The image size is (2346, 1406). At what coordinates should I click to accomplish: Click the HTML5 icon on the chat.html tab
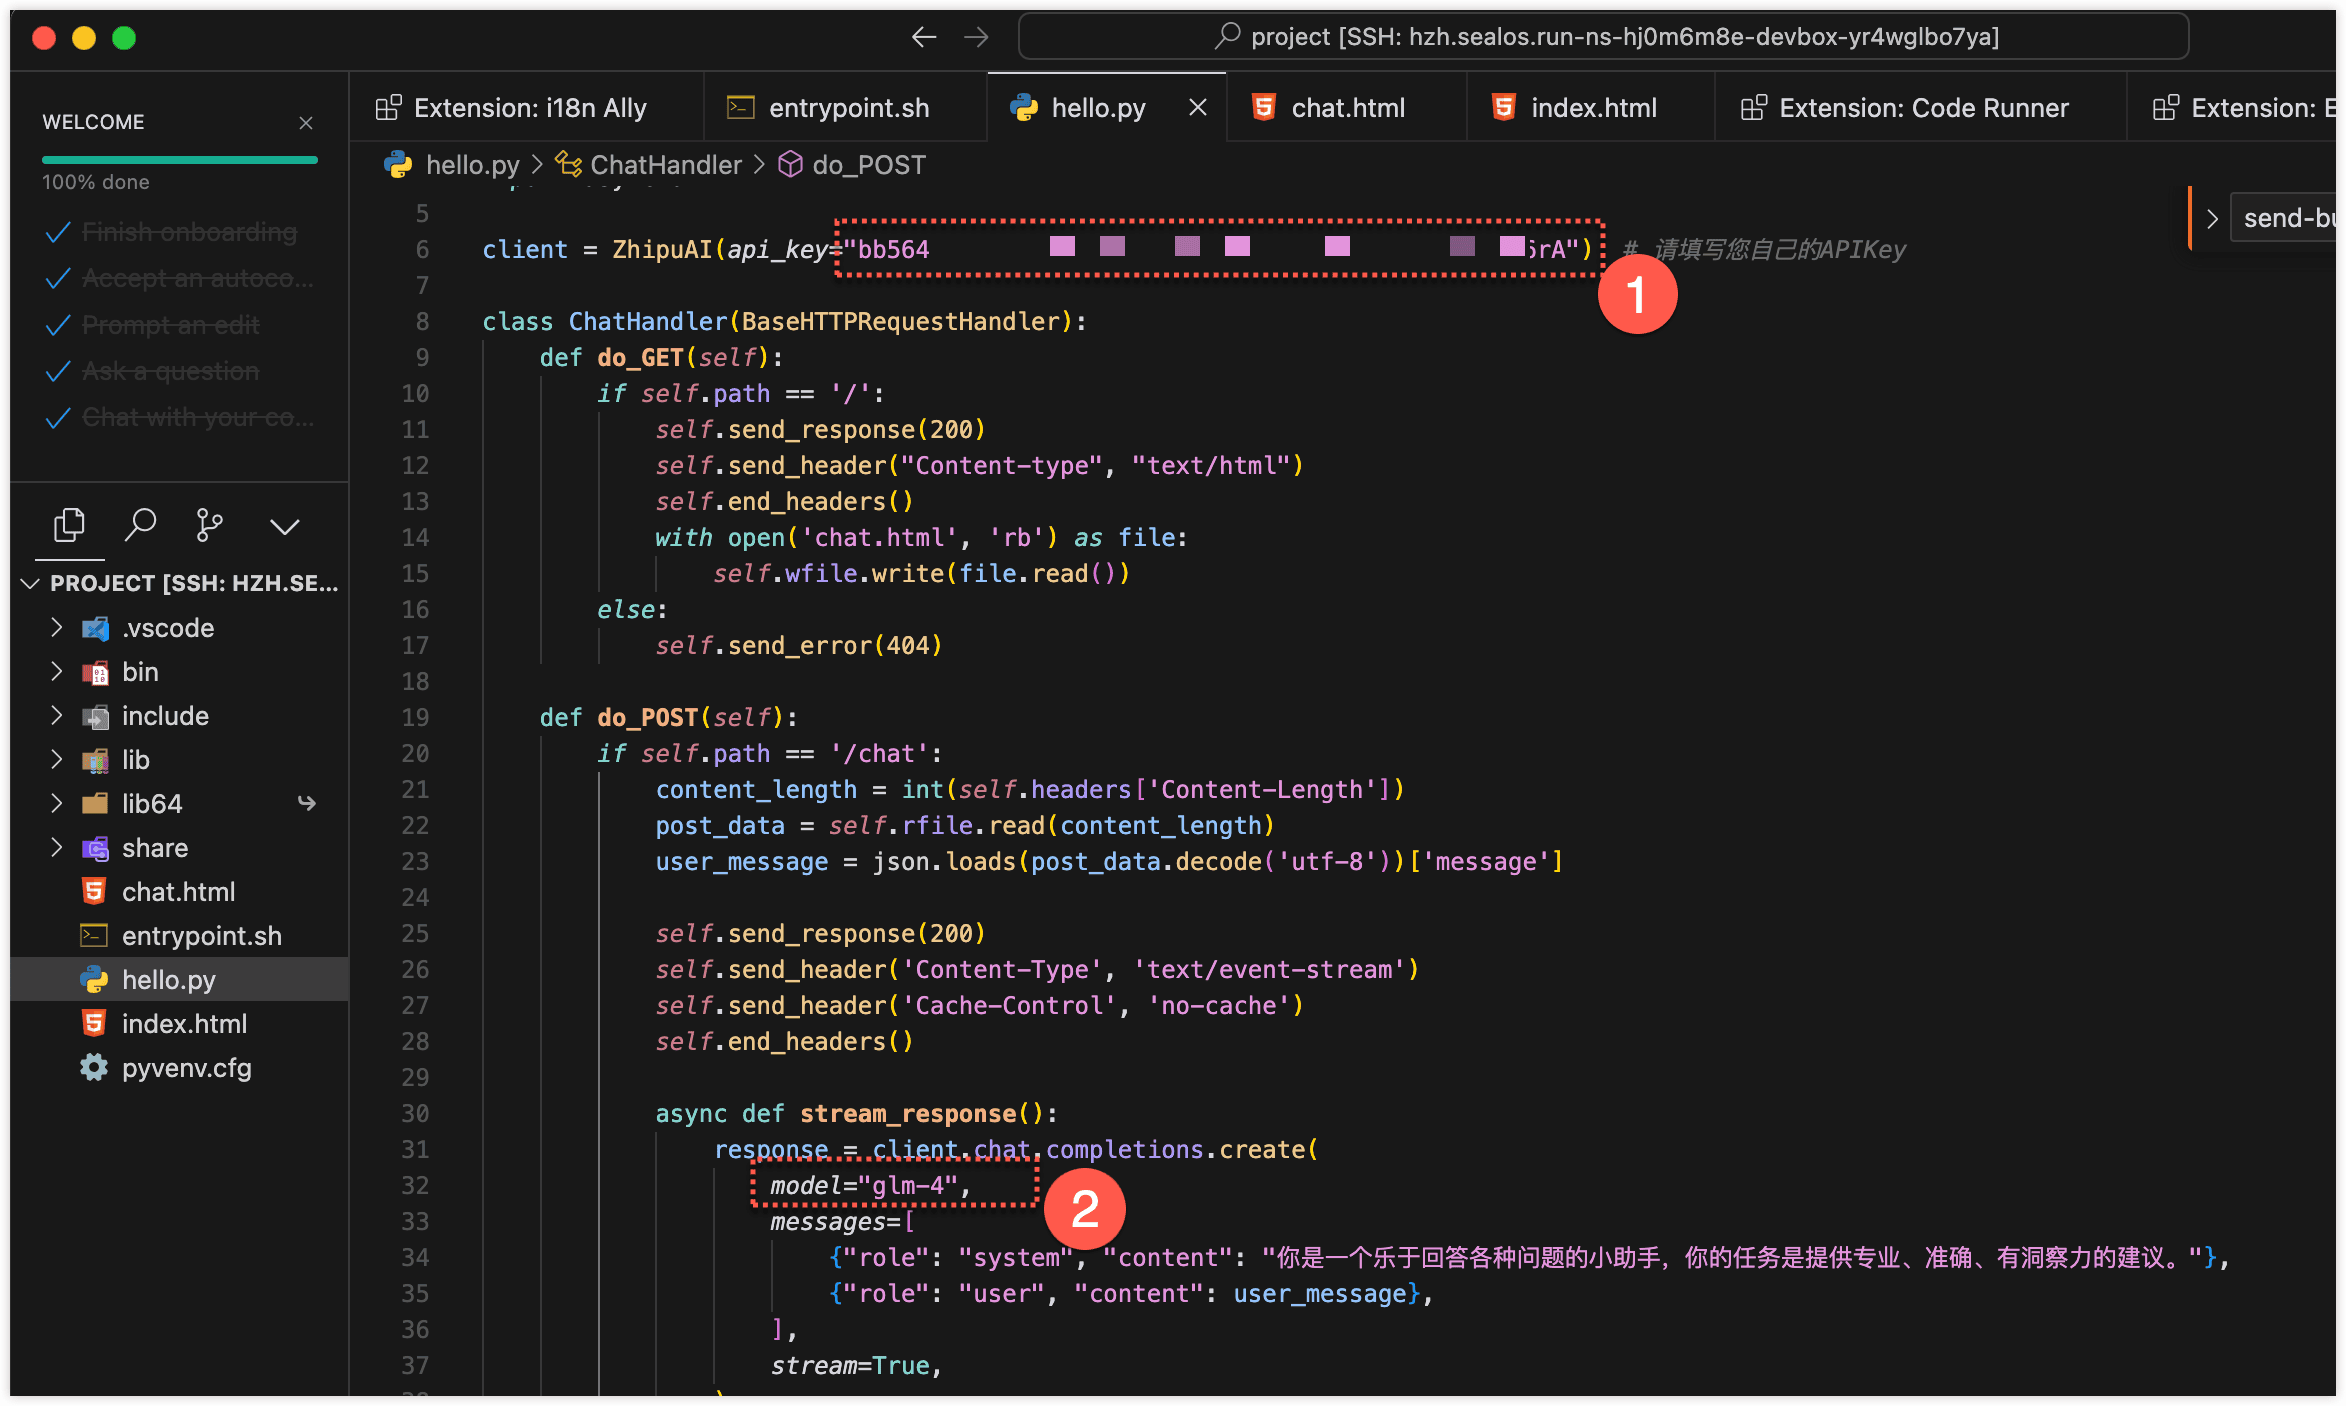pos(1262,107)
